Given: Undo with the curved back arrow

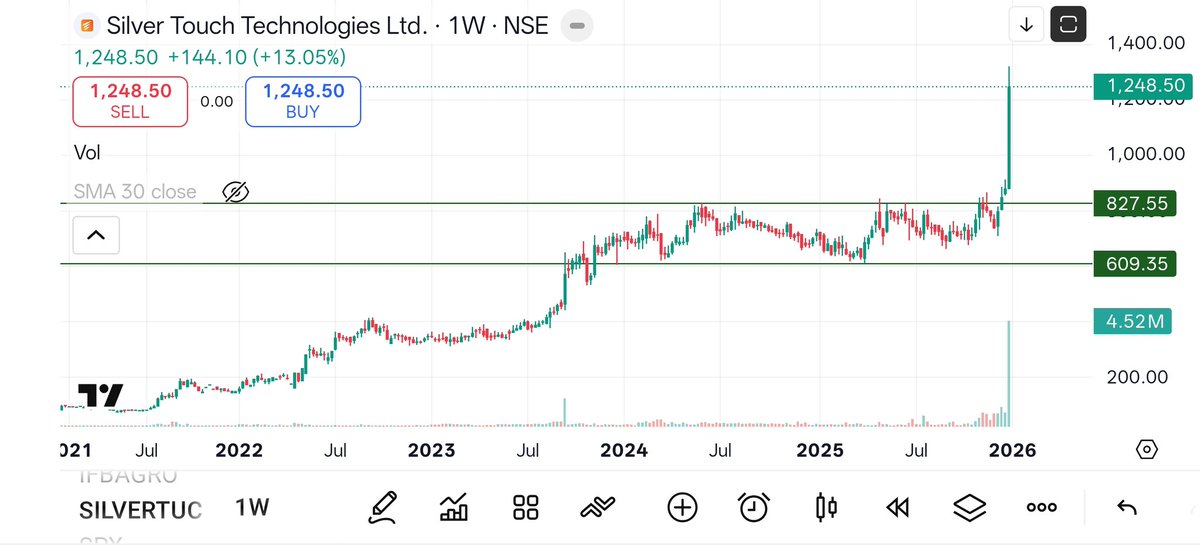Looking at the screenshot, I should (x=1127, y=508).
